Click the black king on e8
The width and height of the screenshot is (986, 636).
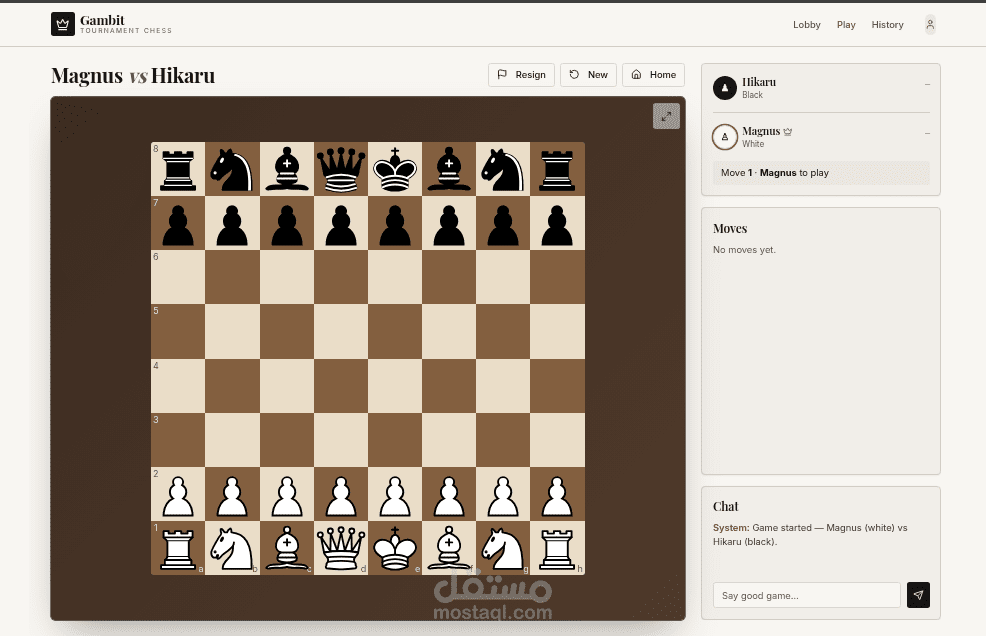point(394,169)
